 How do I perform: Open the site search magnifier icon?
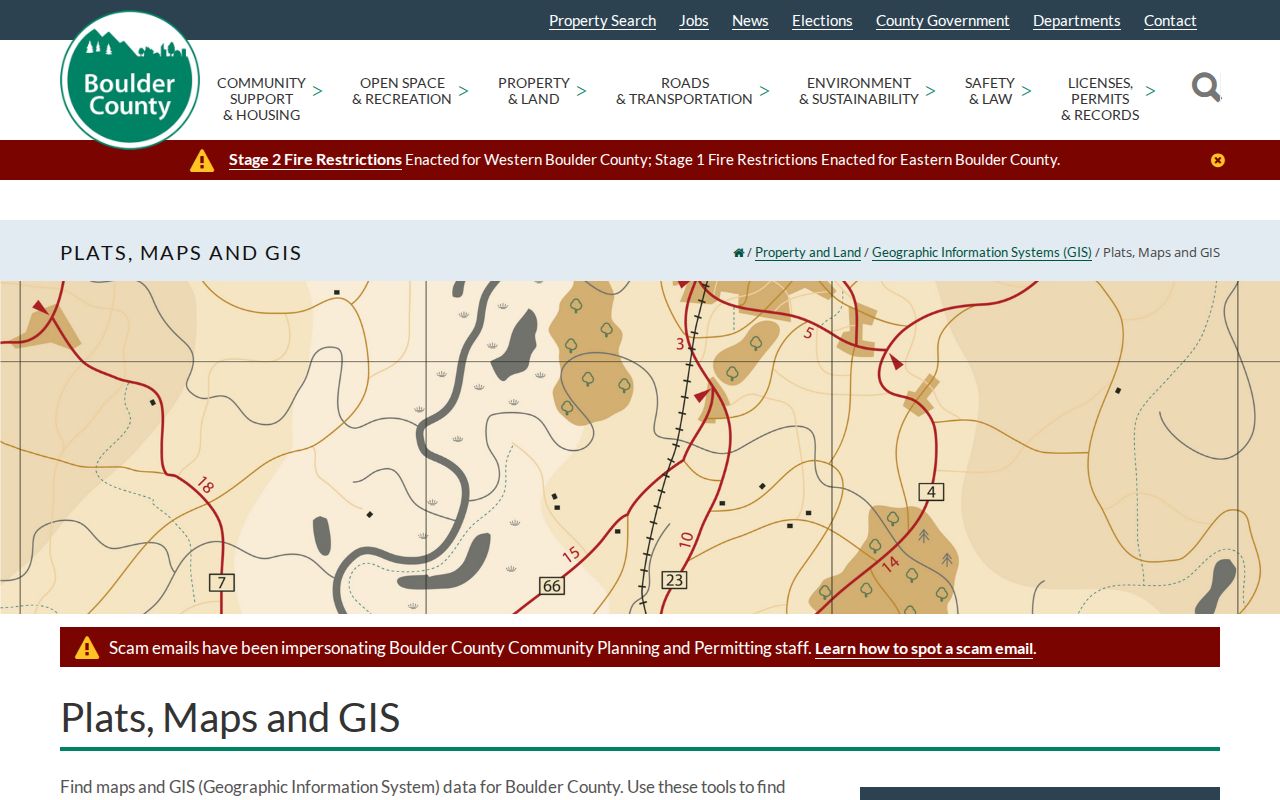point(1206,88)
